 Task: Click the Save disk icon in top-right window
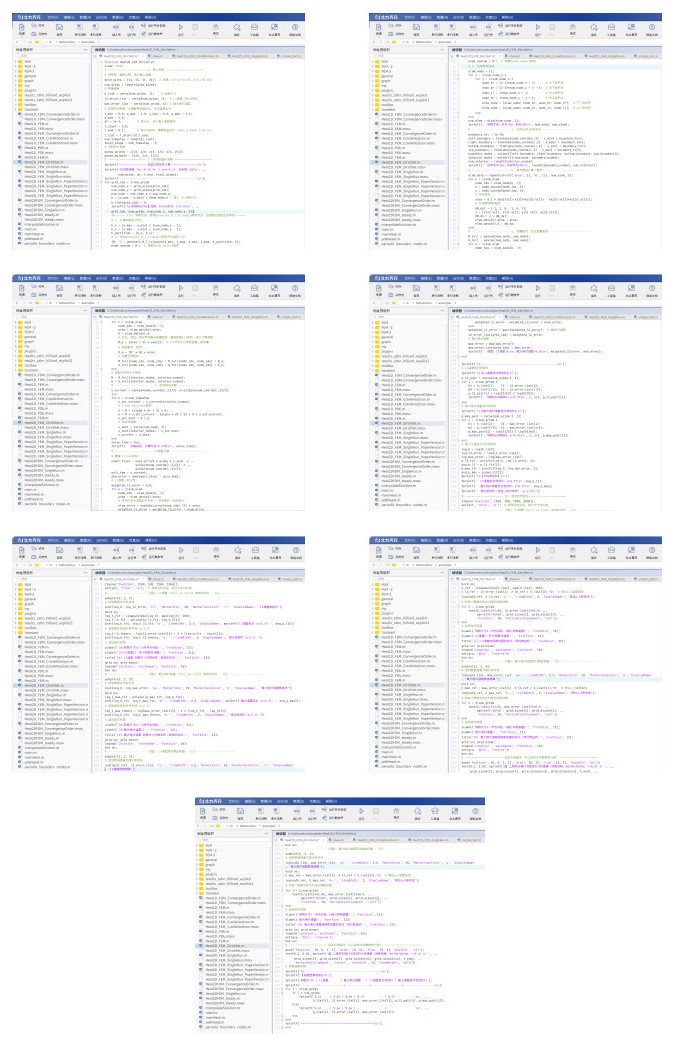point(417,27)
